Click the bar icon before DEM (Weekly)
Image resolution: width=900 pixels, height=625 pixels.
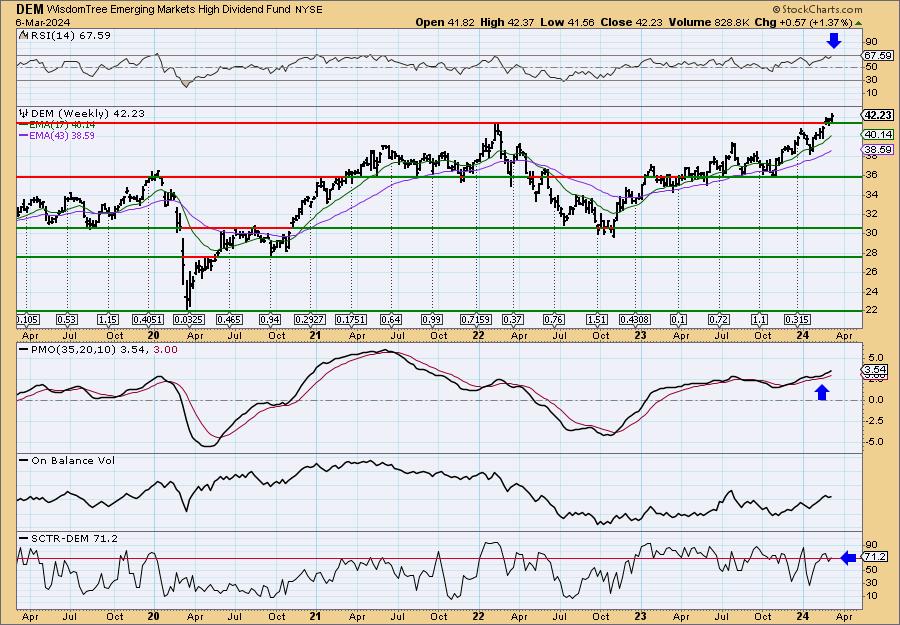(23, 113)
